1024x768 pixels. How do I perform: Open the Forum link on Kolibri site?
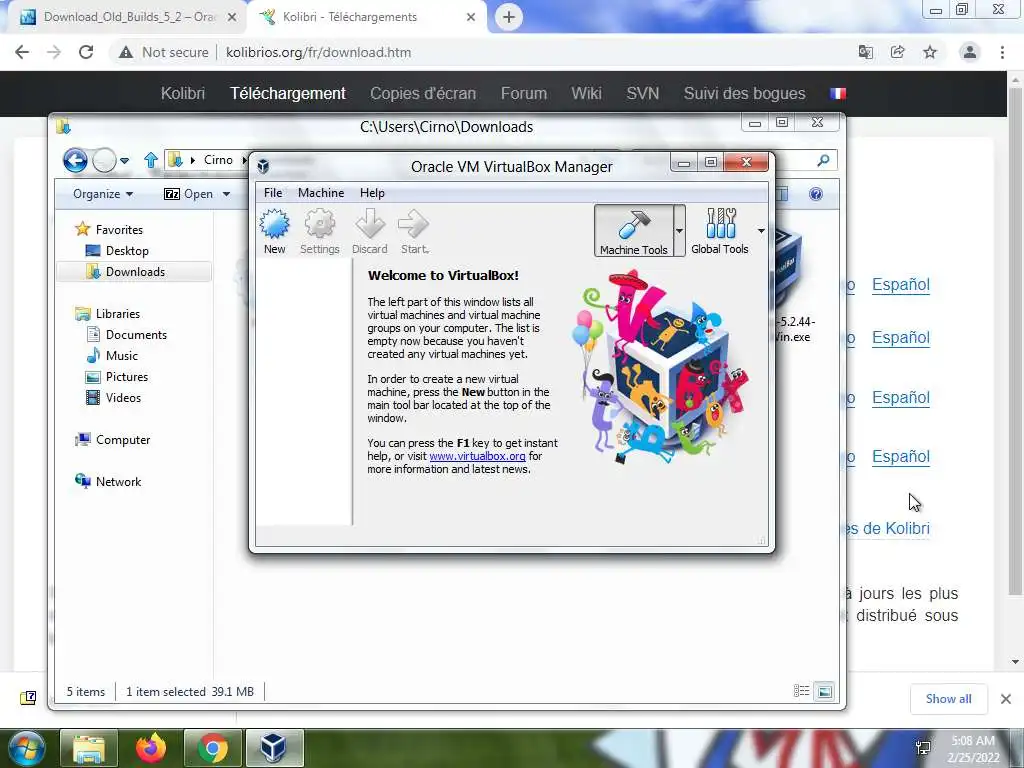coord(524,93)
